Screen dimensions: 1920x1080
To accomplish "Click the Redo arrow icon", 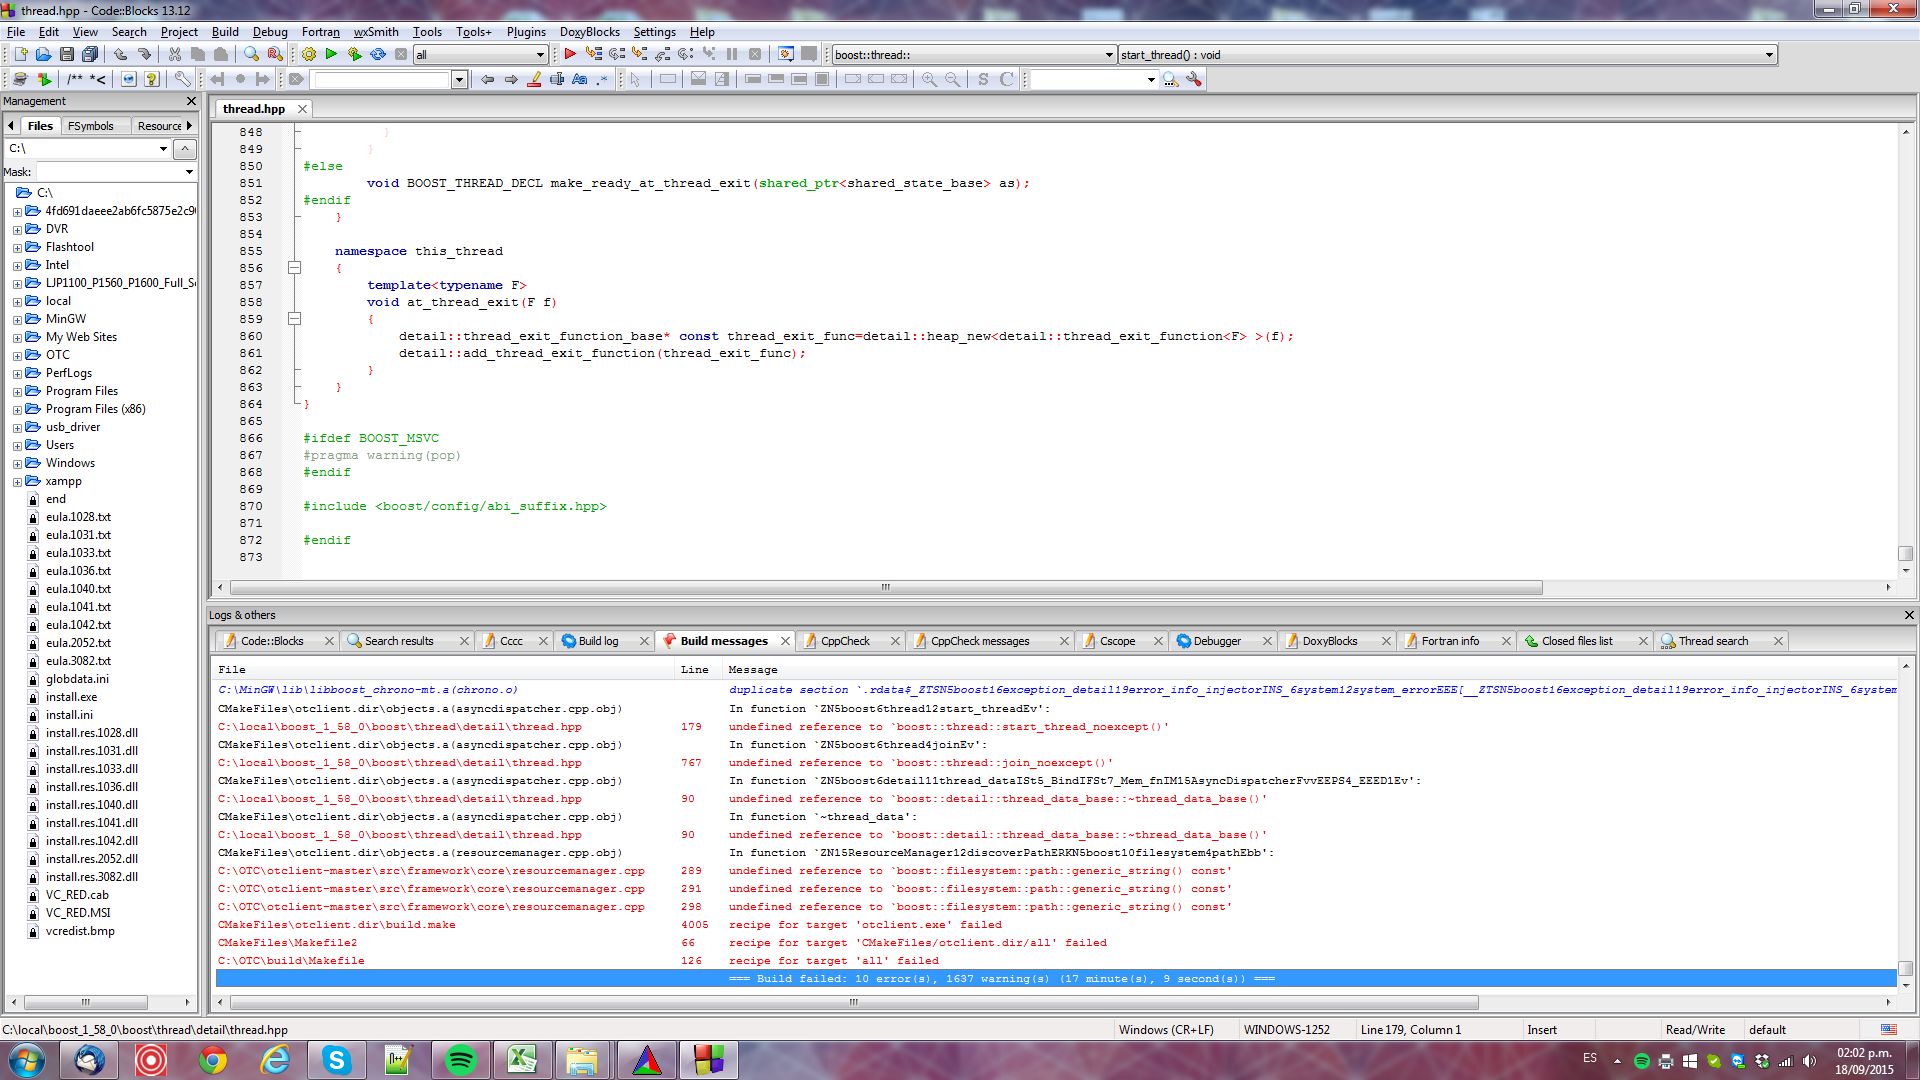I will coord(144,54).
